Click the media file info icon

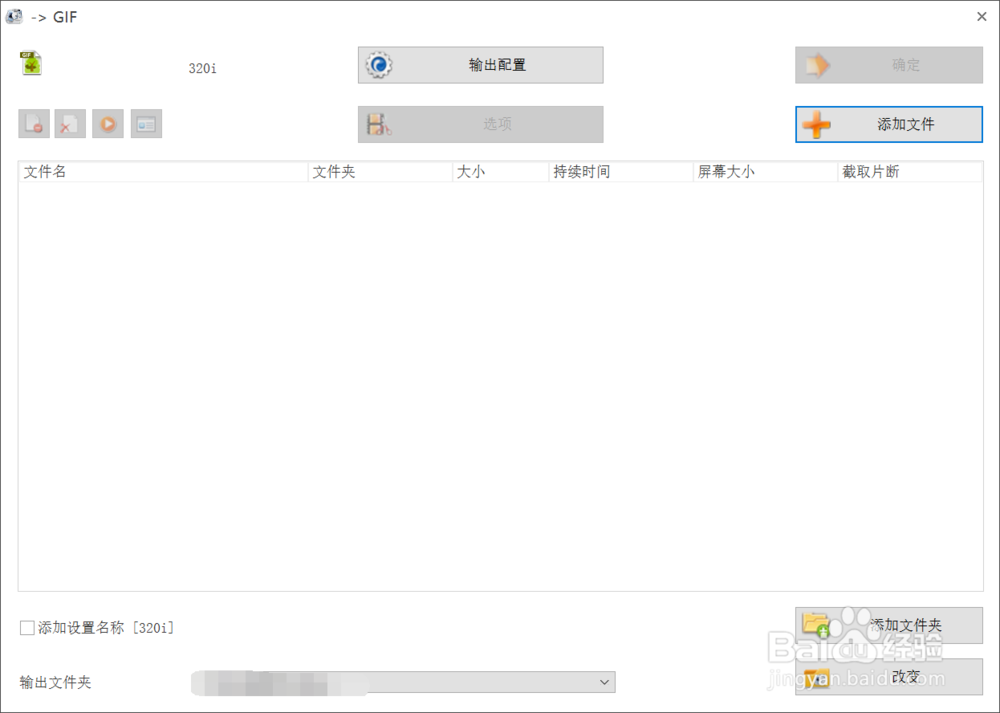pyautogui.click(x=146, y=124)
